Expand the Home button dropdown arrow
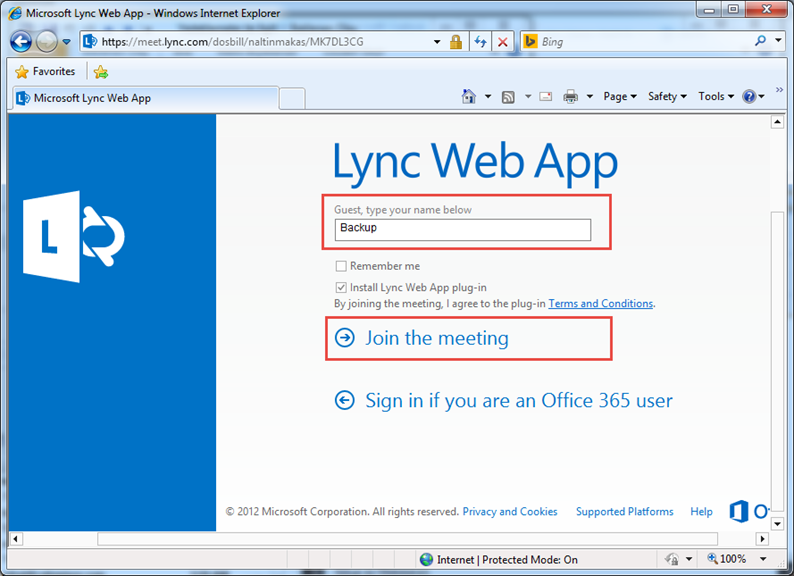Image resolution: width=794 pixels, height=576 pixels. pos(488,96)
